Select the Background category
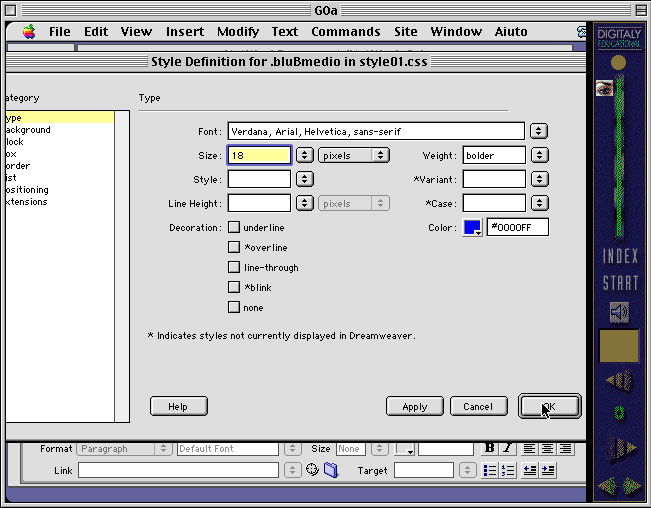Viewport: 651px width, 508px height. [x=60, y=130]
